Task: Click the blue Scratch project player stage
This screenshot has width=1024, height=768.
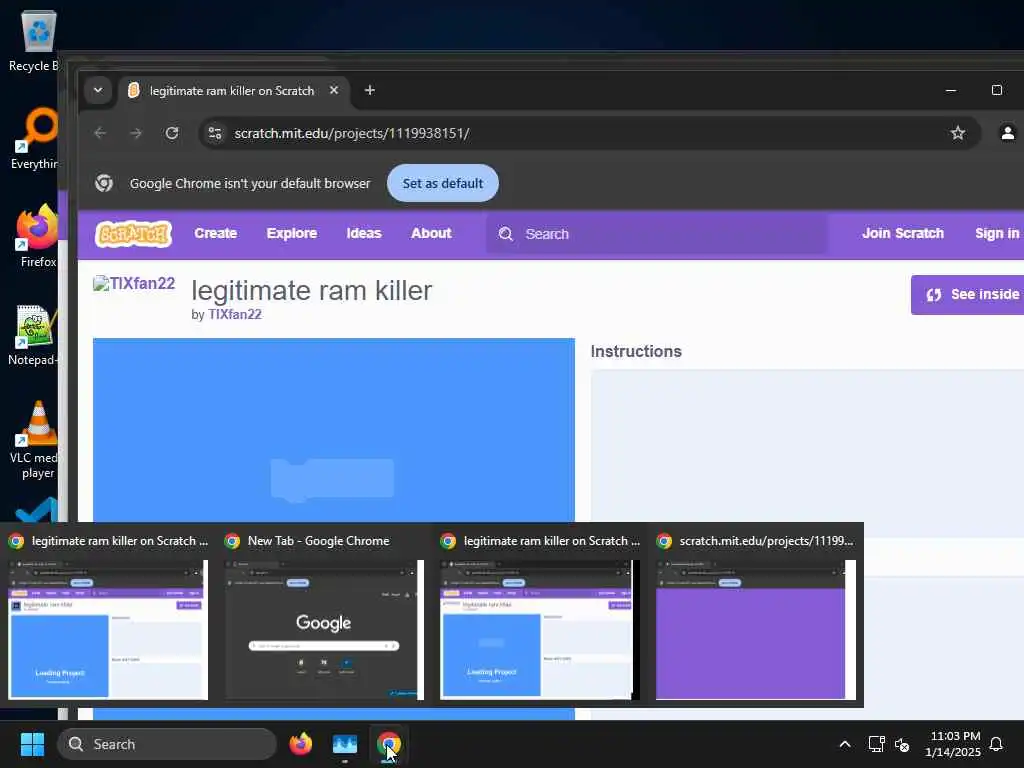Action: coord(334,430)
